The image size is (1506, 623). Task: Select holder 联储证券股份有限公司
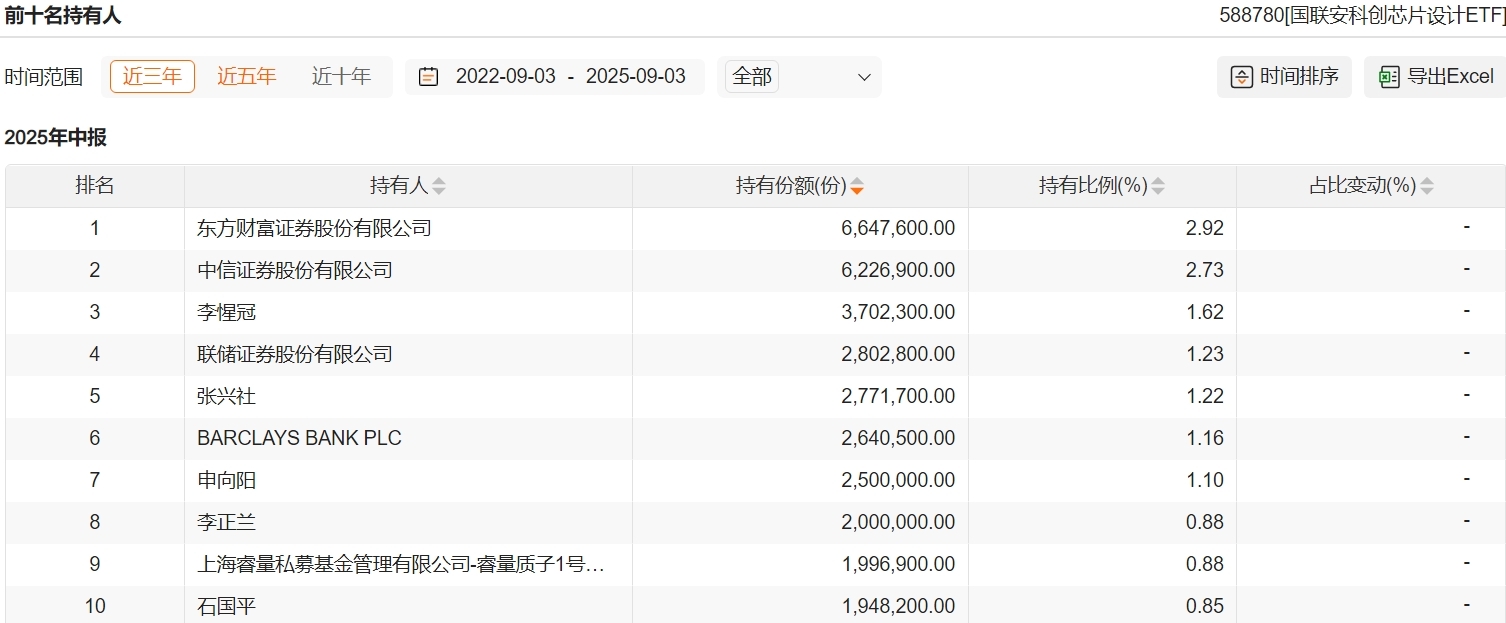pyautogui.click(x=295, y=354)
